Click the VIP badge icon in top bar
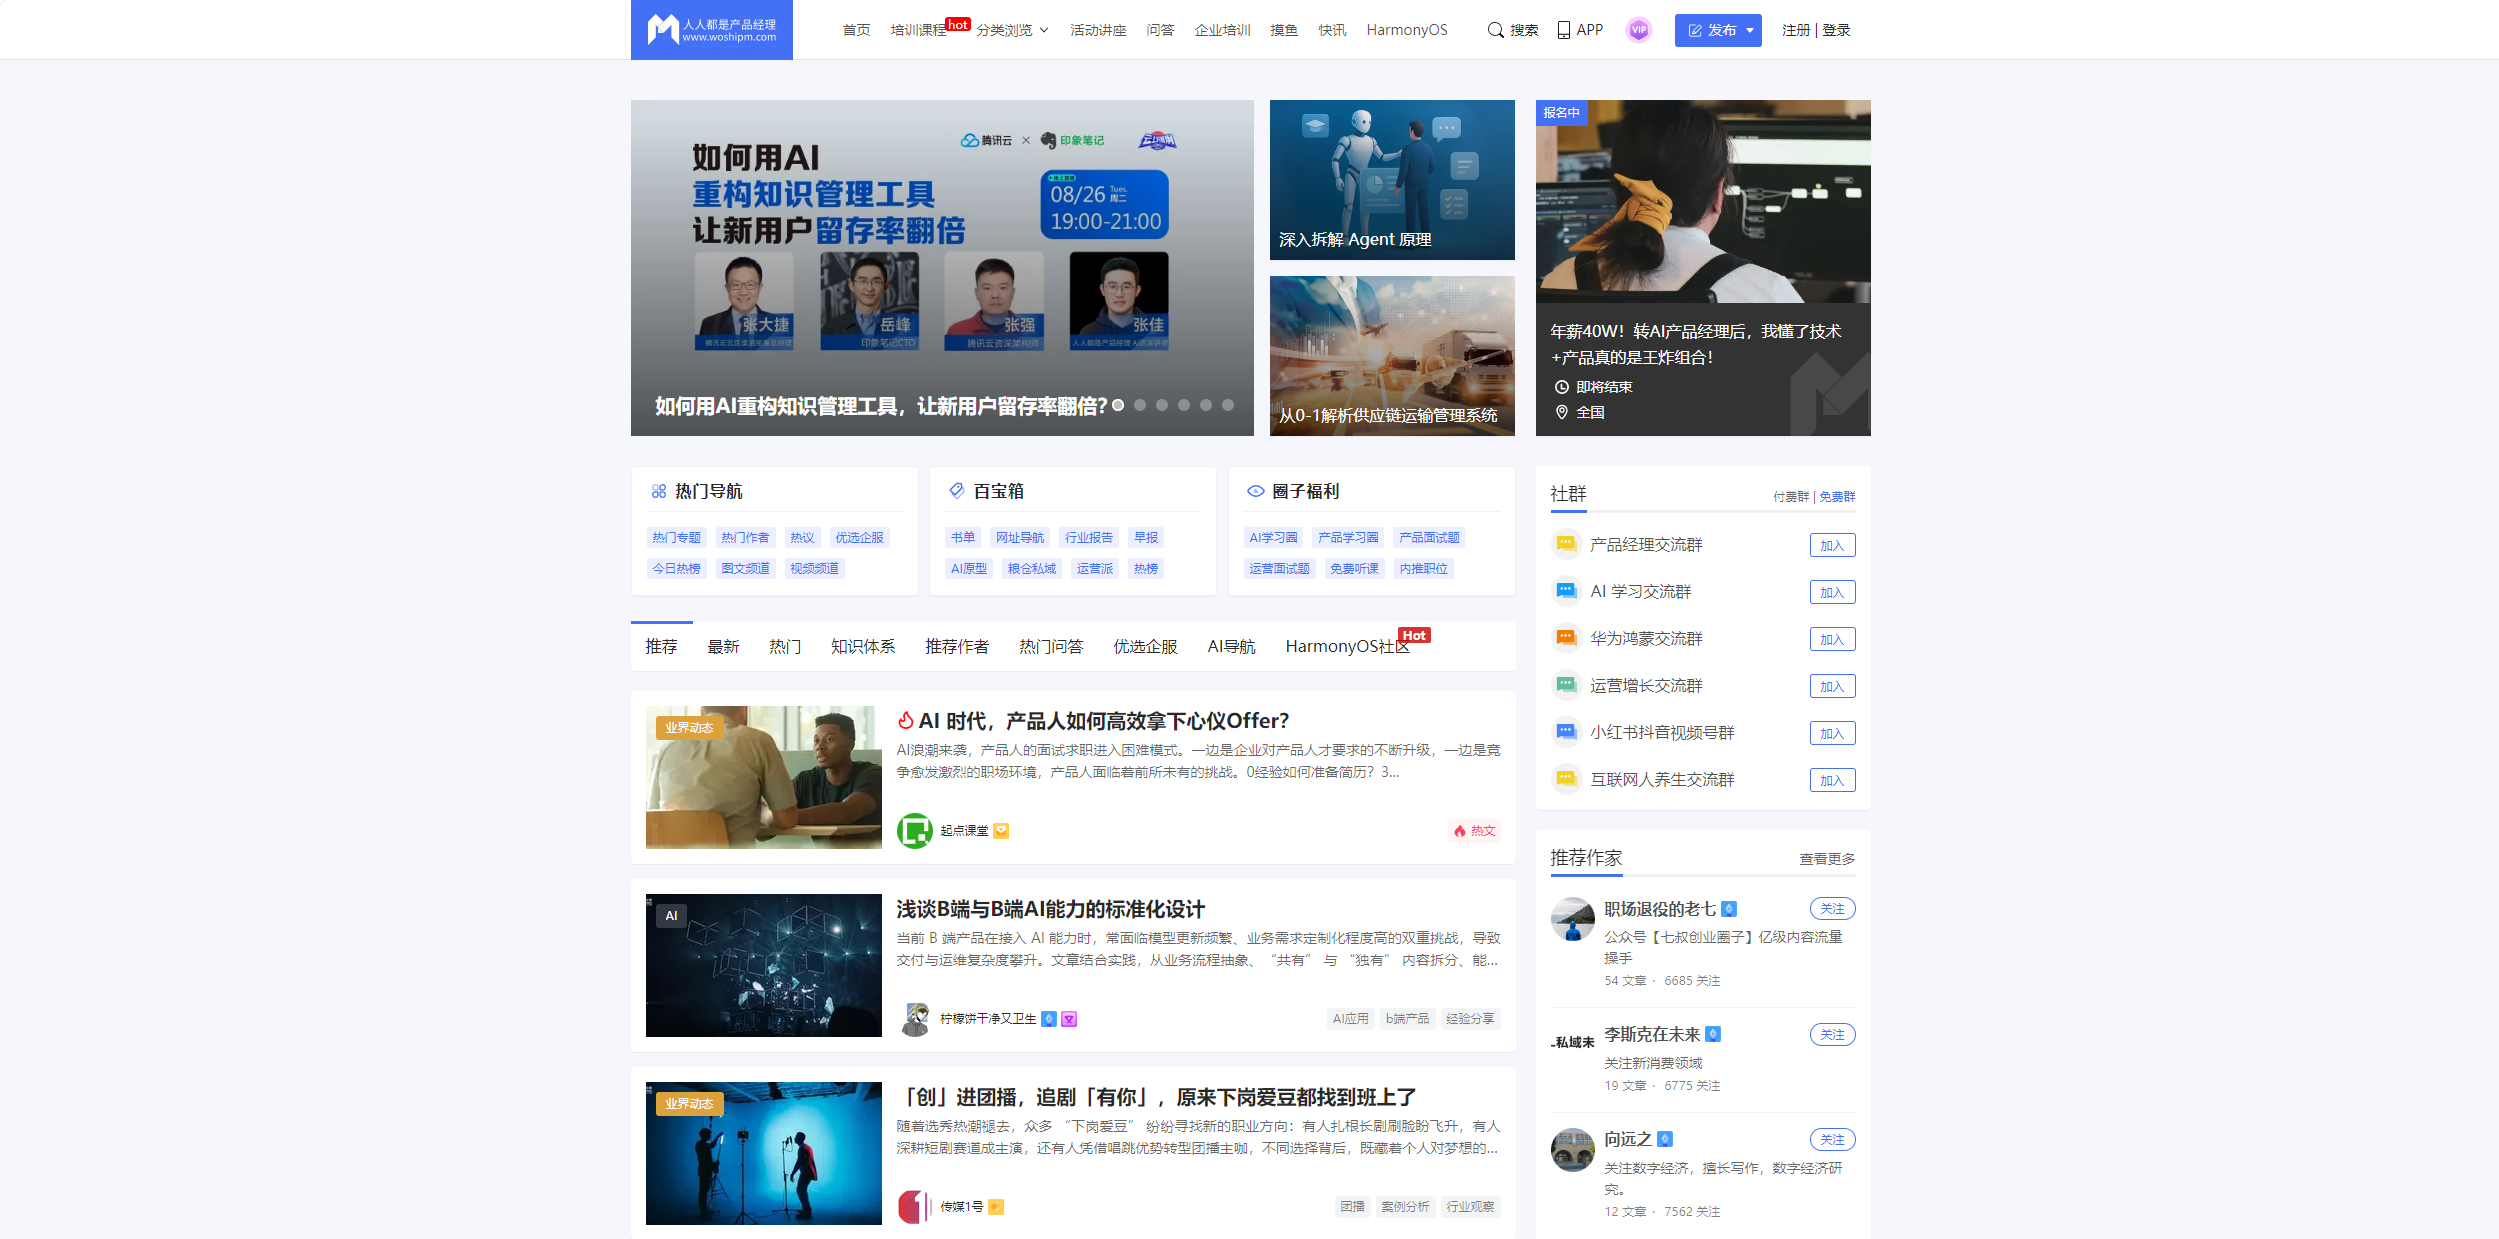 pyautogui.click(x=1638, y=30)
